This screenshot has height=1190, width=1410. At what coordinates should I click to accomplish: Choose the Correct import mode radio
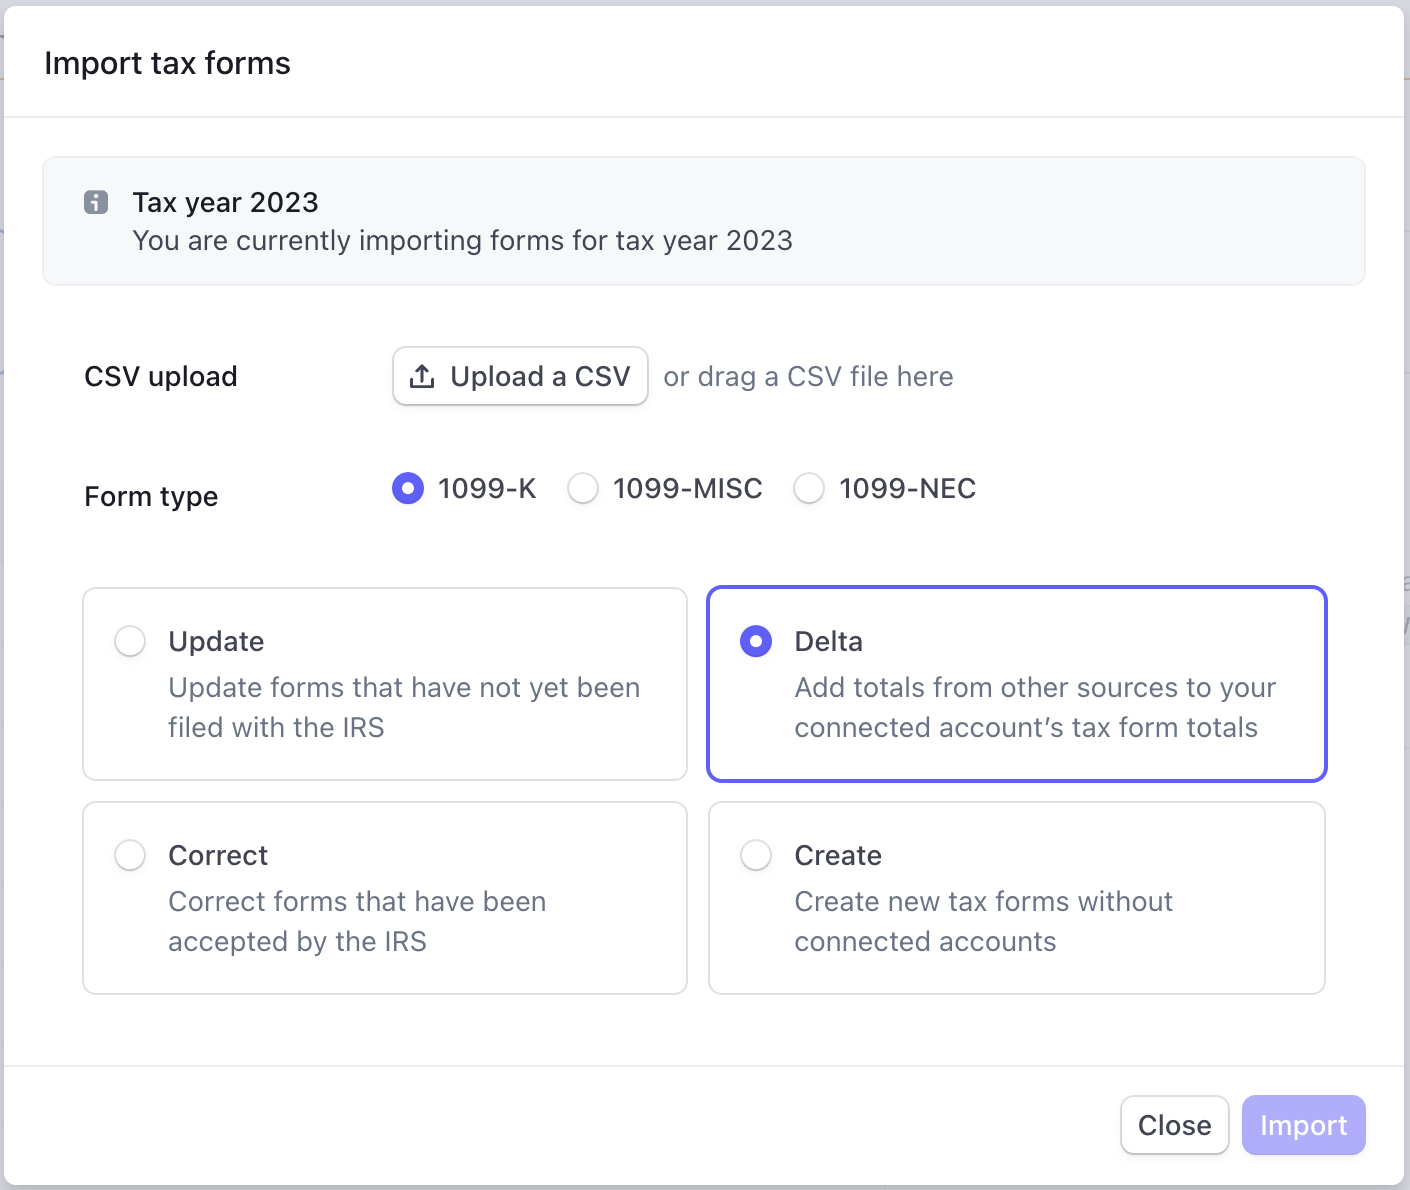tap(130, 855)
